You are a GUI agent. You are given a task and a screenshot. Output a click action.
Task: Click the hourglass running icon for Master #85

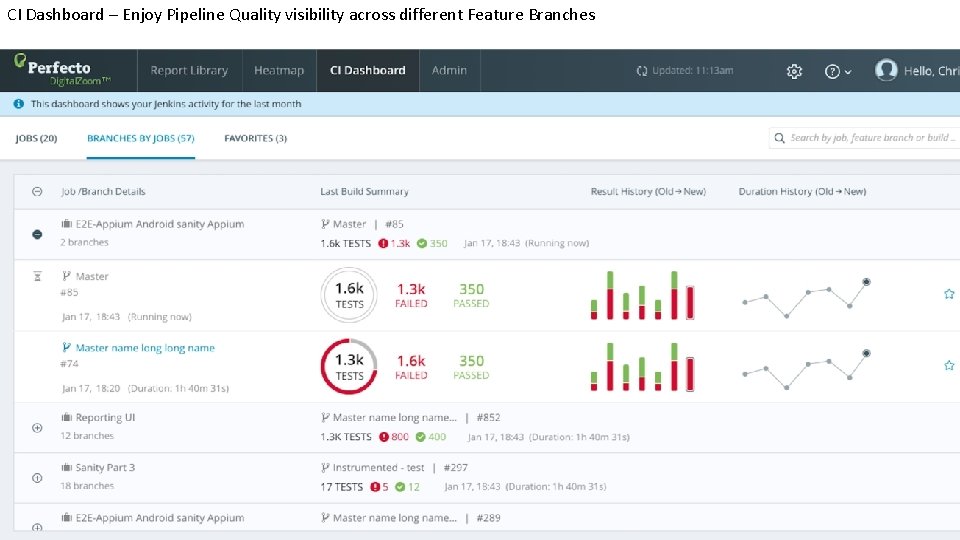(37, 277)
